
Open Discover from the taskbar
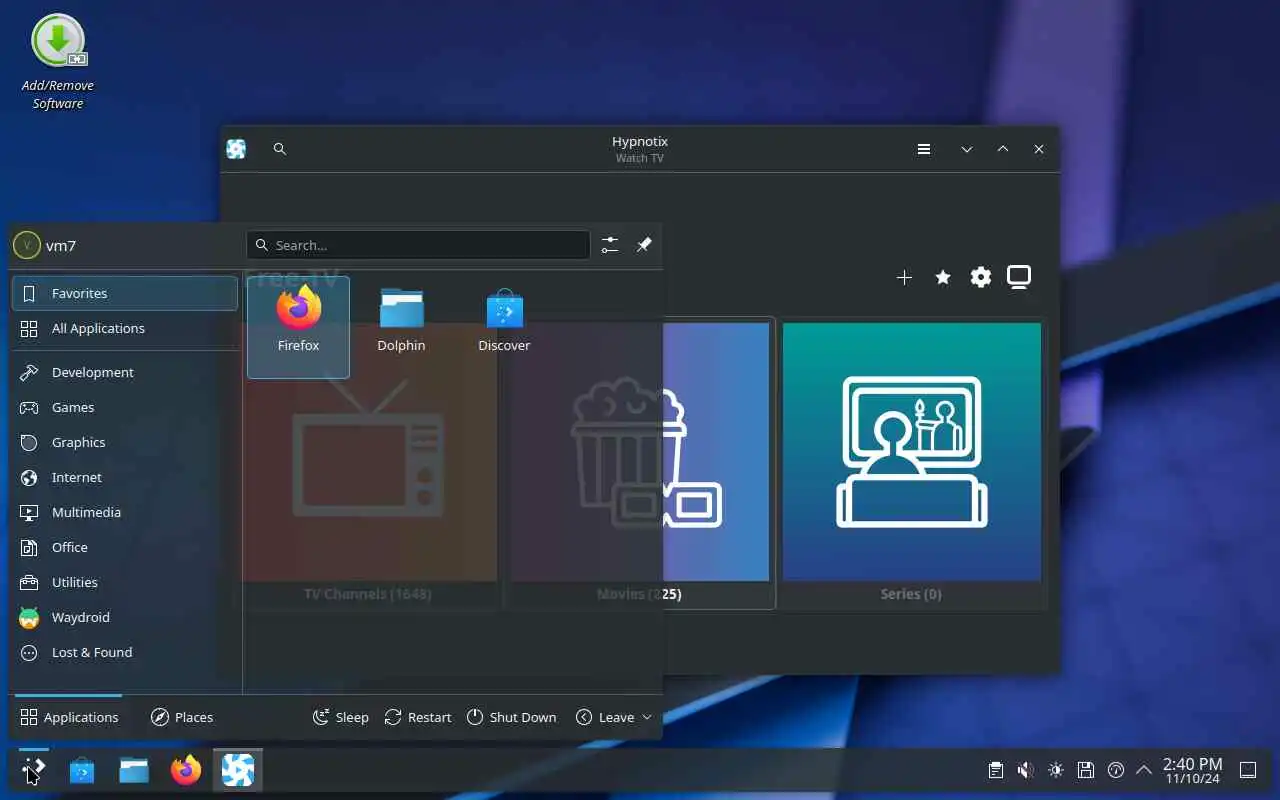tap(82, 770)
